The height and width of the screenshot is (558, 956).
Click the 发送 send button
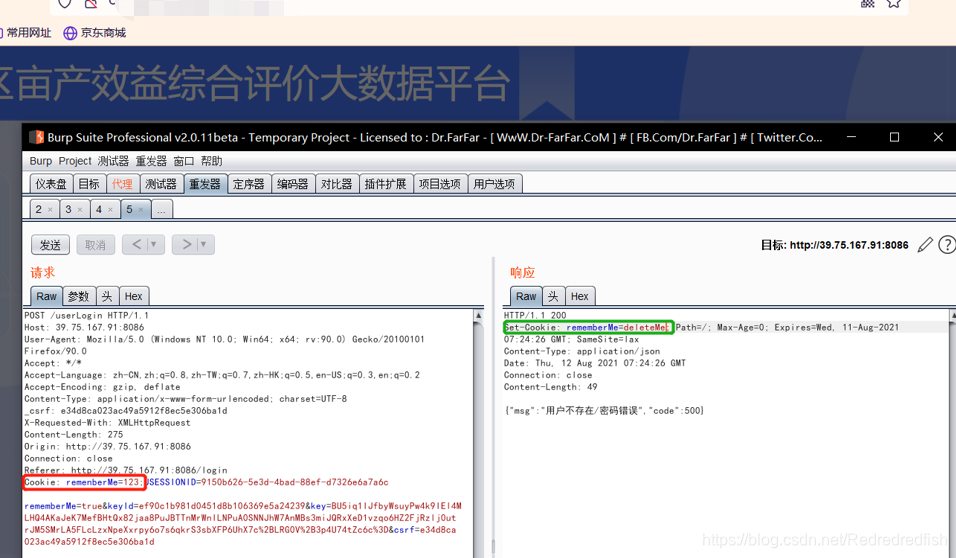50,245
